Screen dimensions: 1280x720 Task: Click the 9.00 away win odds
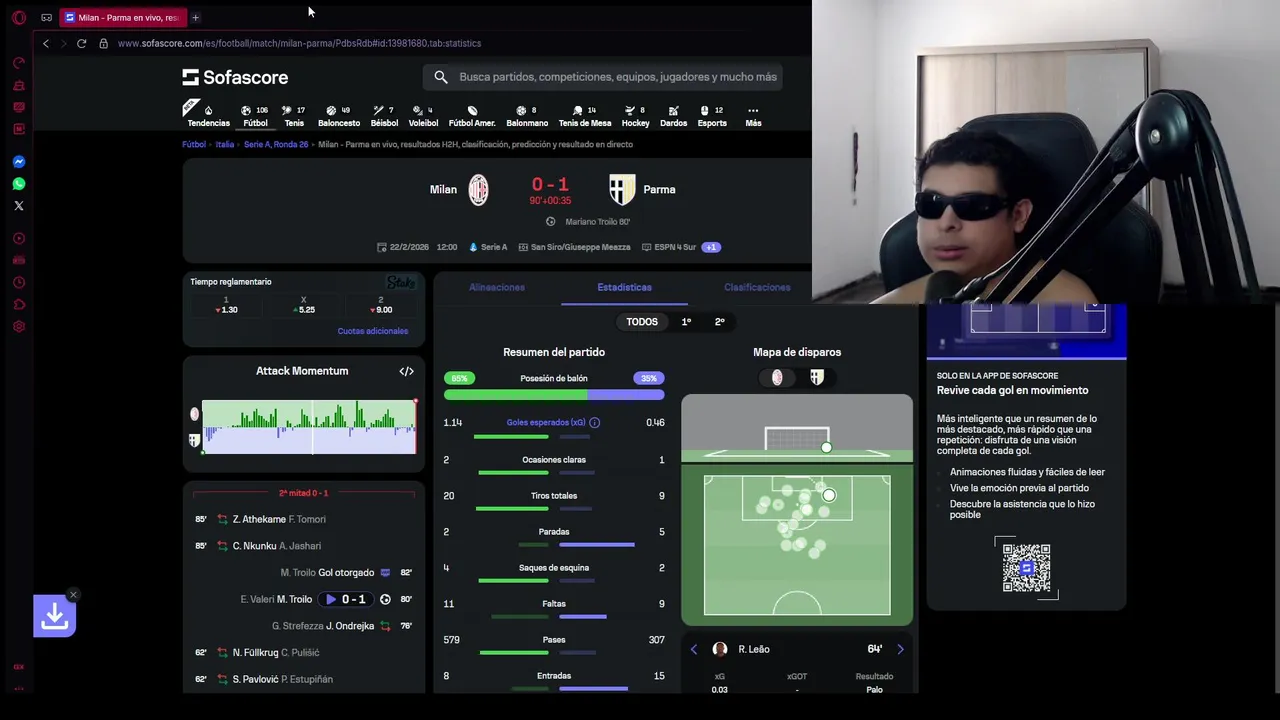(381, 305)
